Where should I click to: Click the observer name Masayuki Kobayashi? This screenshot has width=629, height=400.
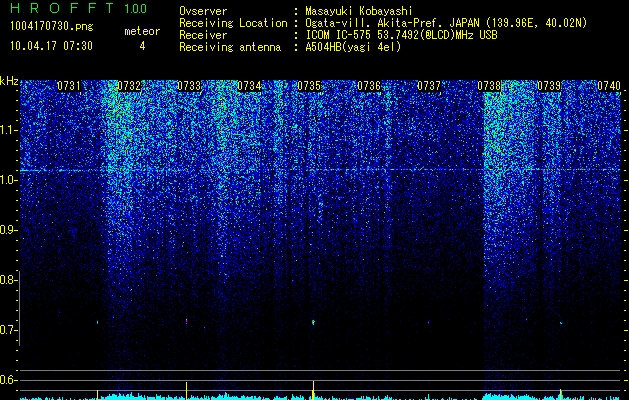tap(358, 11)
